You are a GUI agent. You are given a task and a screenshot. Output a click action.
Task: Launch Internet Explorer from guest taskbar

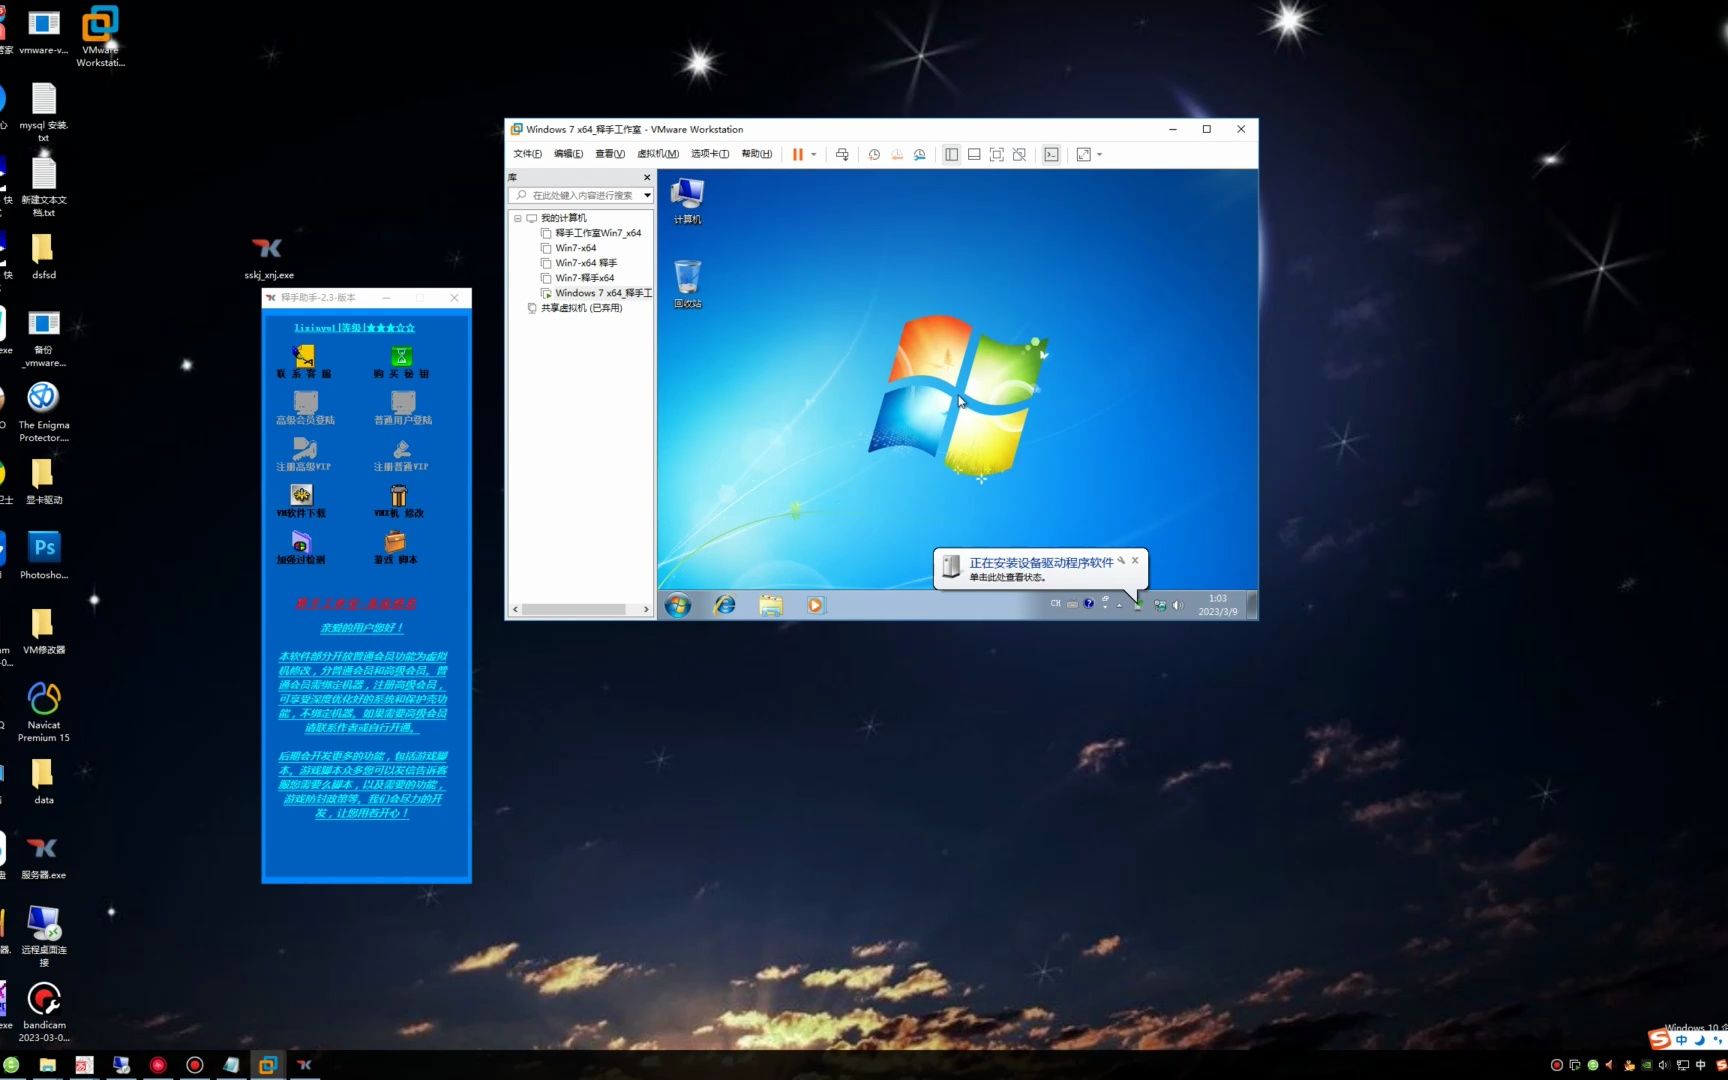[x=724, y=605]
